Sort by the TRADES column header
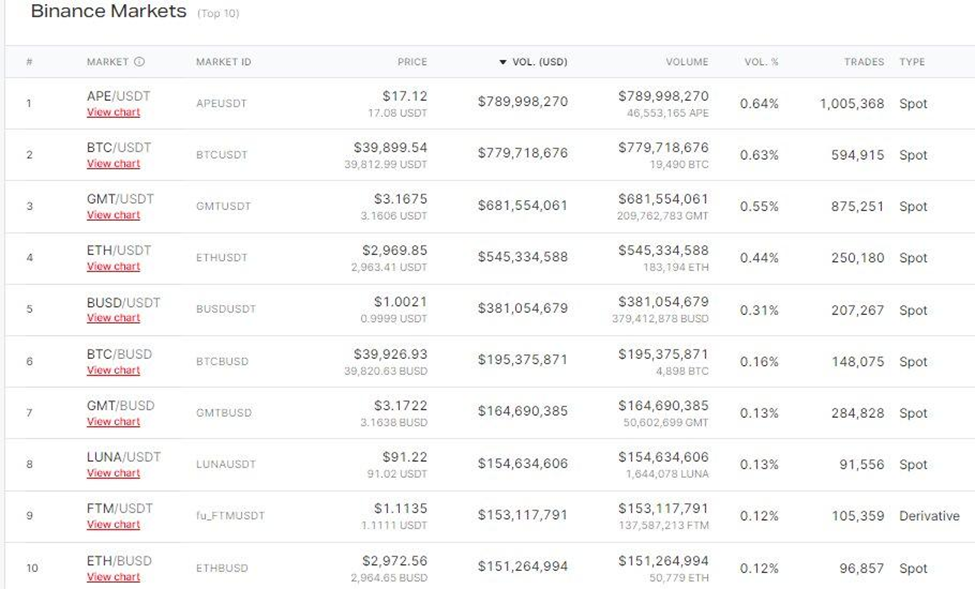 coord(864,62)
